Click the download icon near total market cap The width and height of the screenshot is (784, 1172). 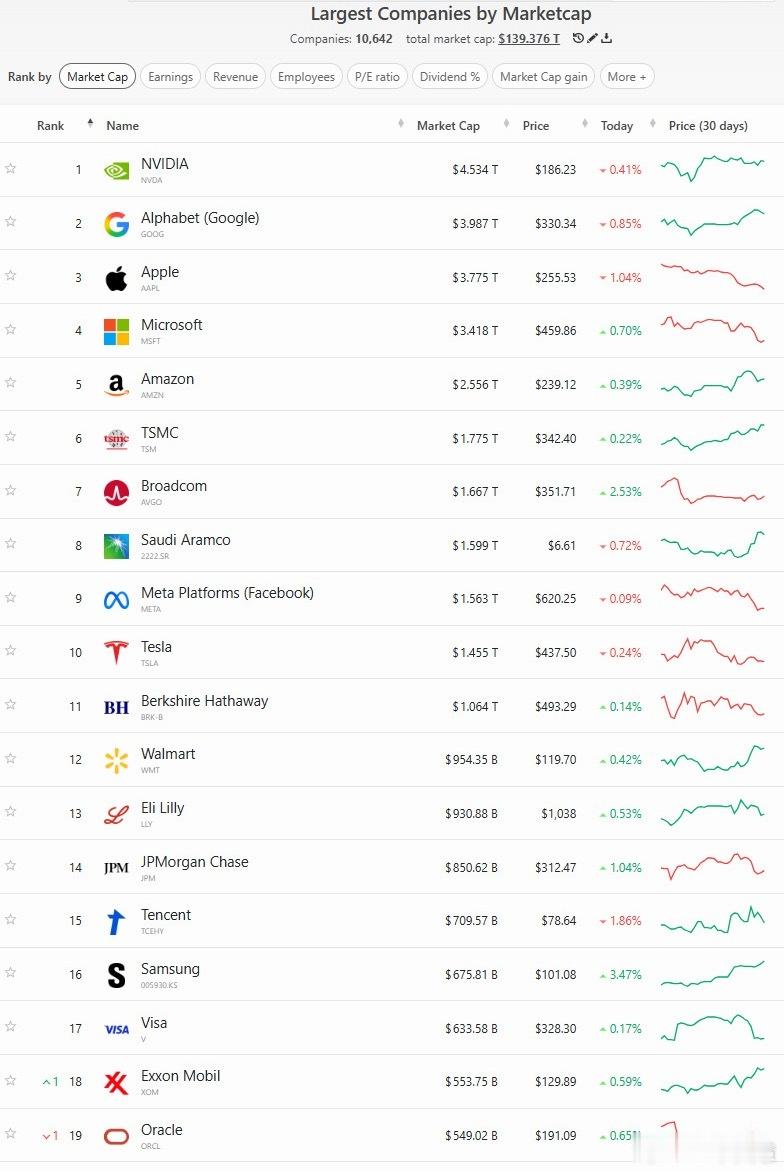tap(606, 38)
